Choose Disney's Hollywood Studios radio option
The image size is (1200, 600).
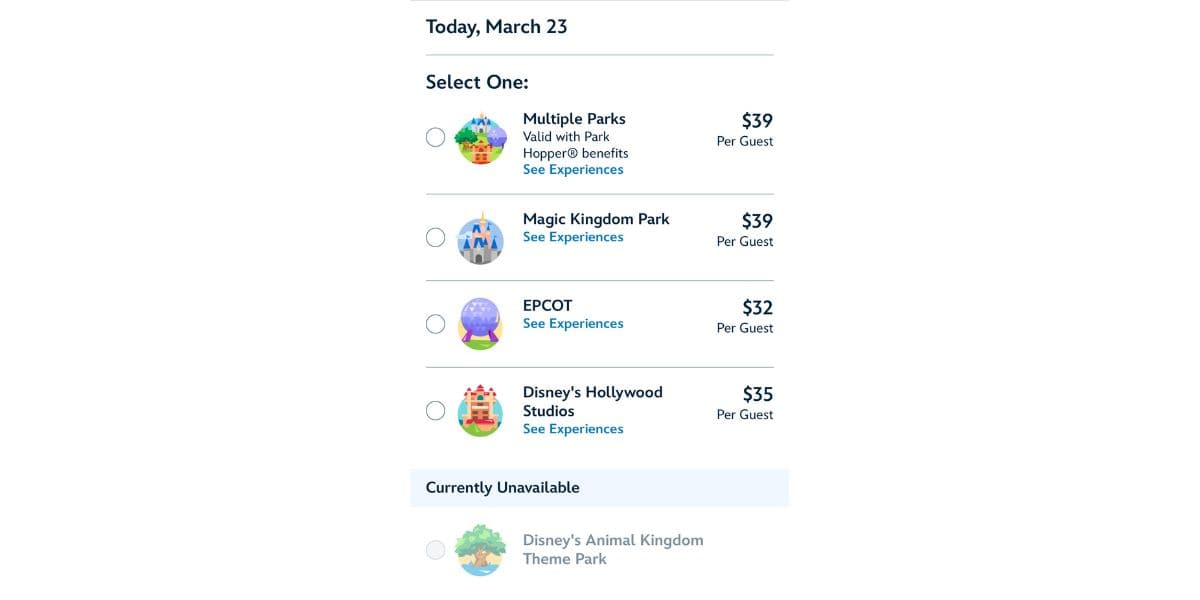(x=435, y=411)
